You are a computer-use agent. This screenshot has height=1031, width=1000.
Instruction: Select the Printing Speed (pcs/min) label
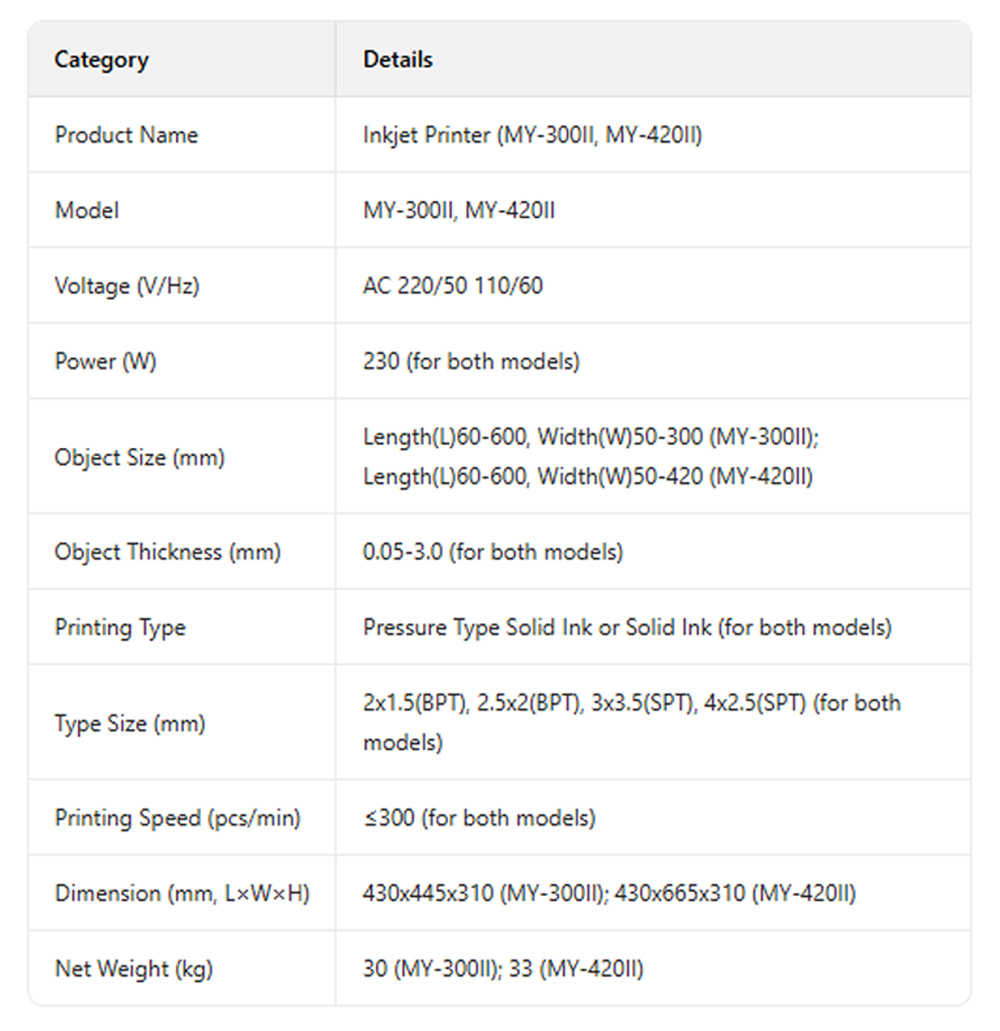177,818
